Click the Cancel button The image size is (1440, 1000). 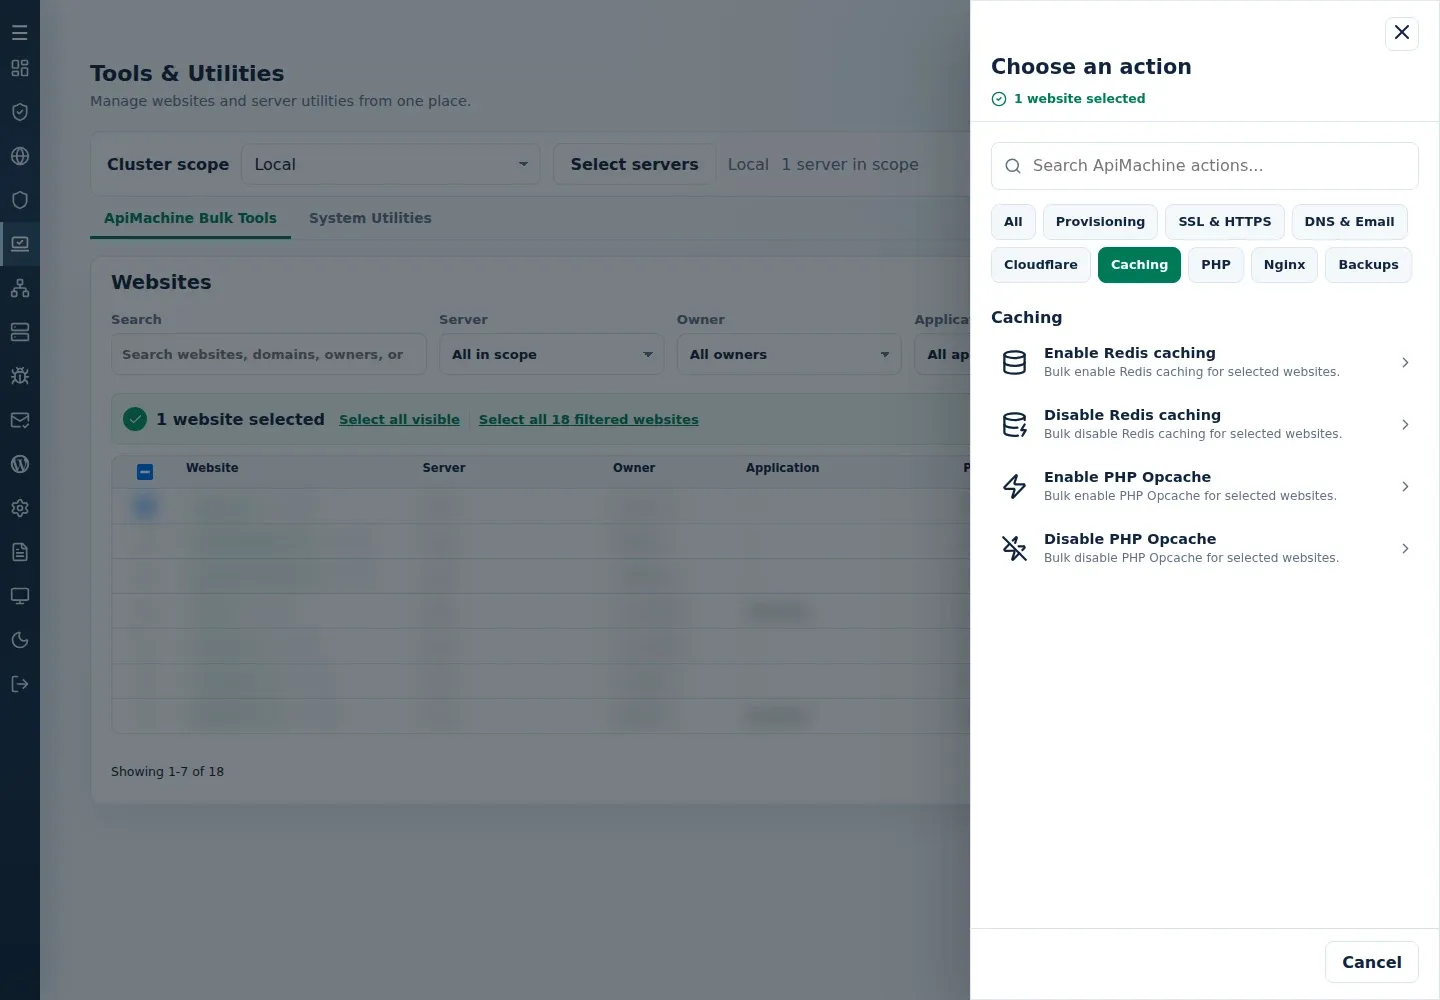click(1372, 962)
